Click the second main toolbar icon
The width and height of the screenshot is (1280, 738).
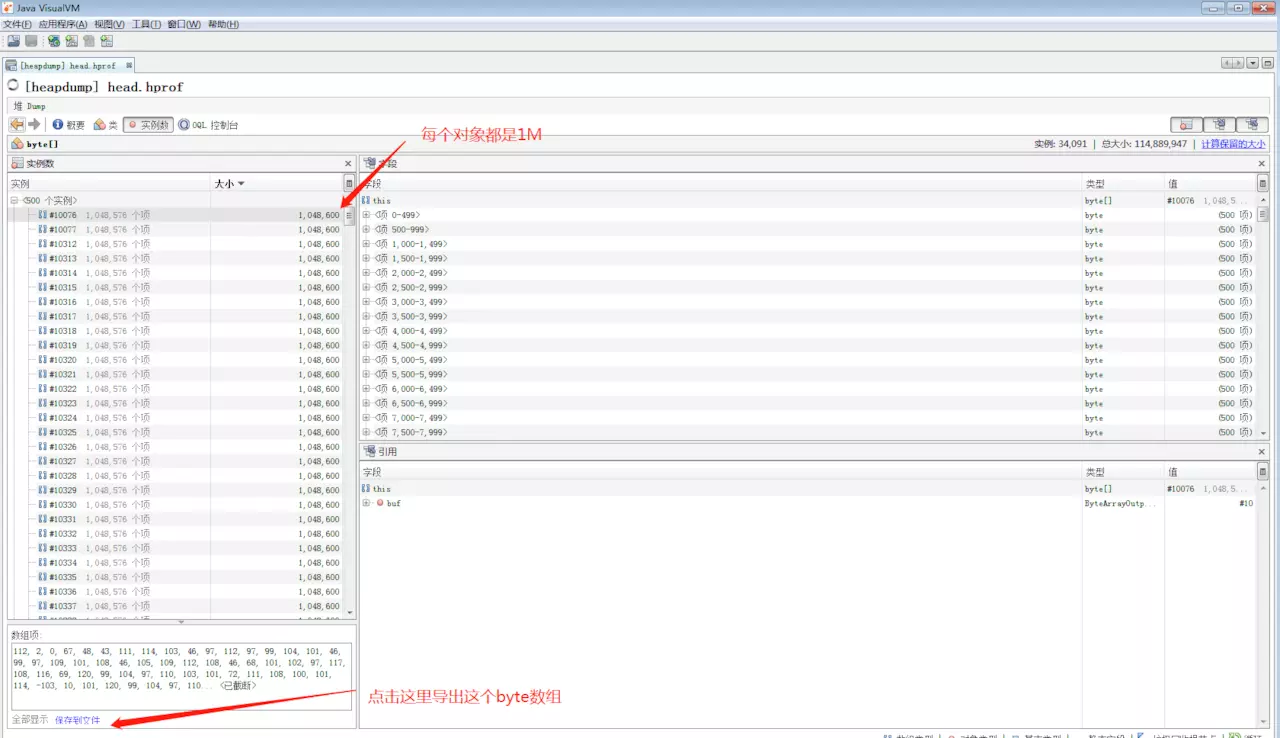31,41
